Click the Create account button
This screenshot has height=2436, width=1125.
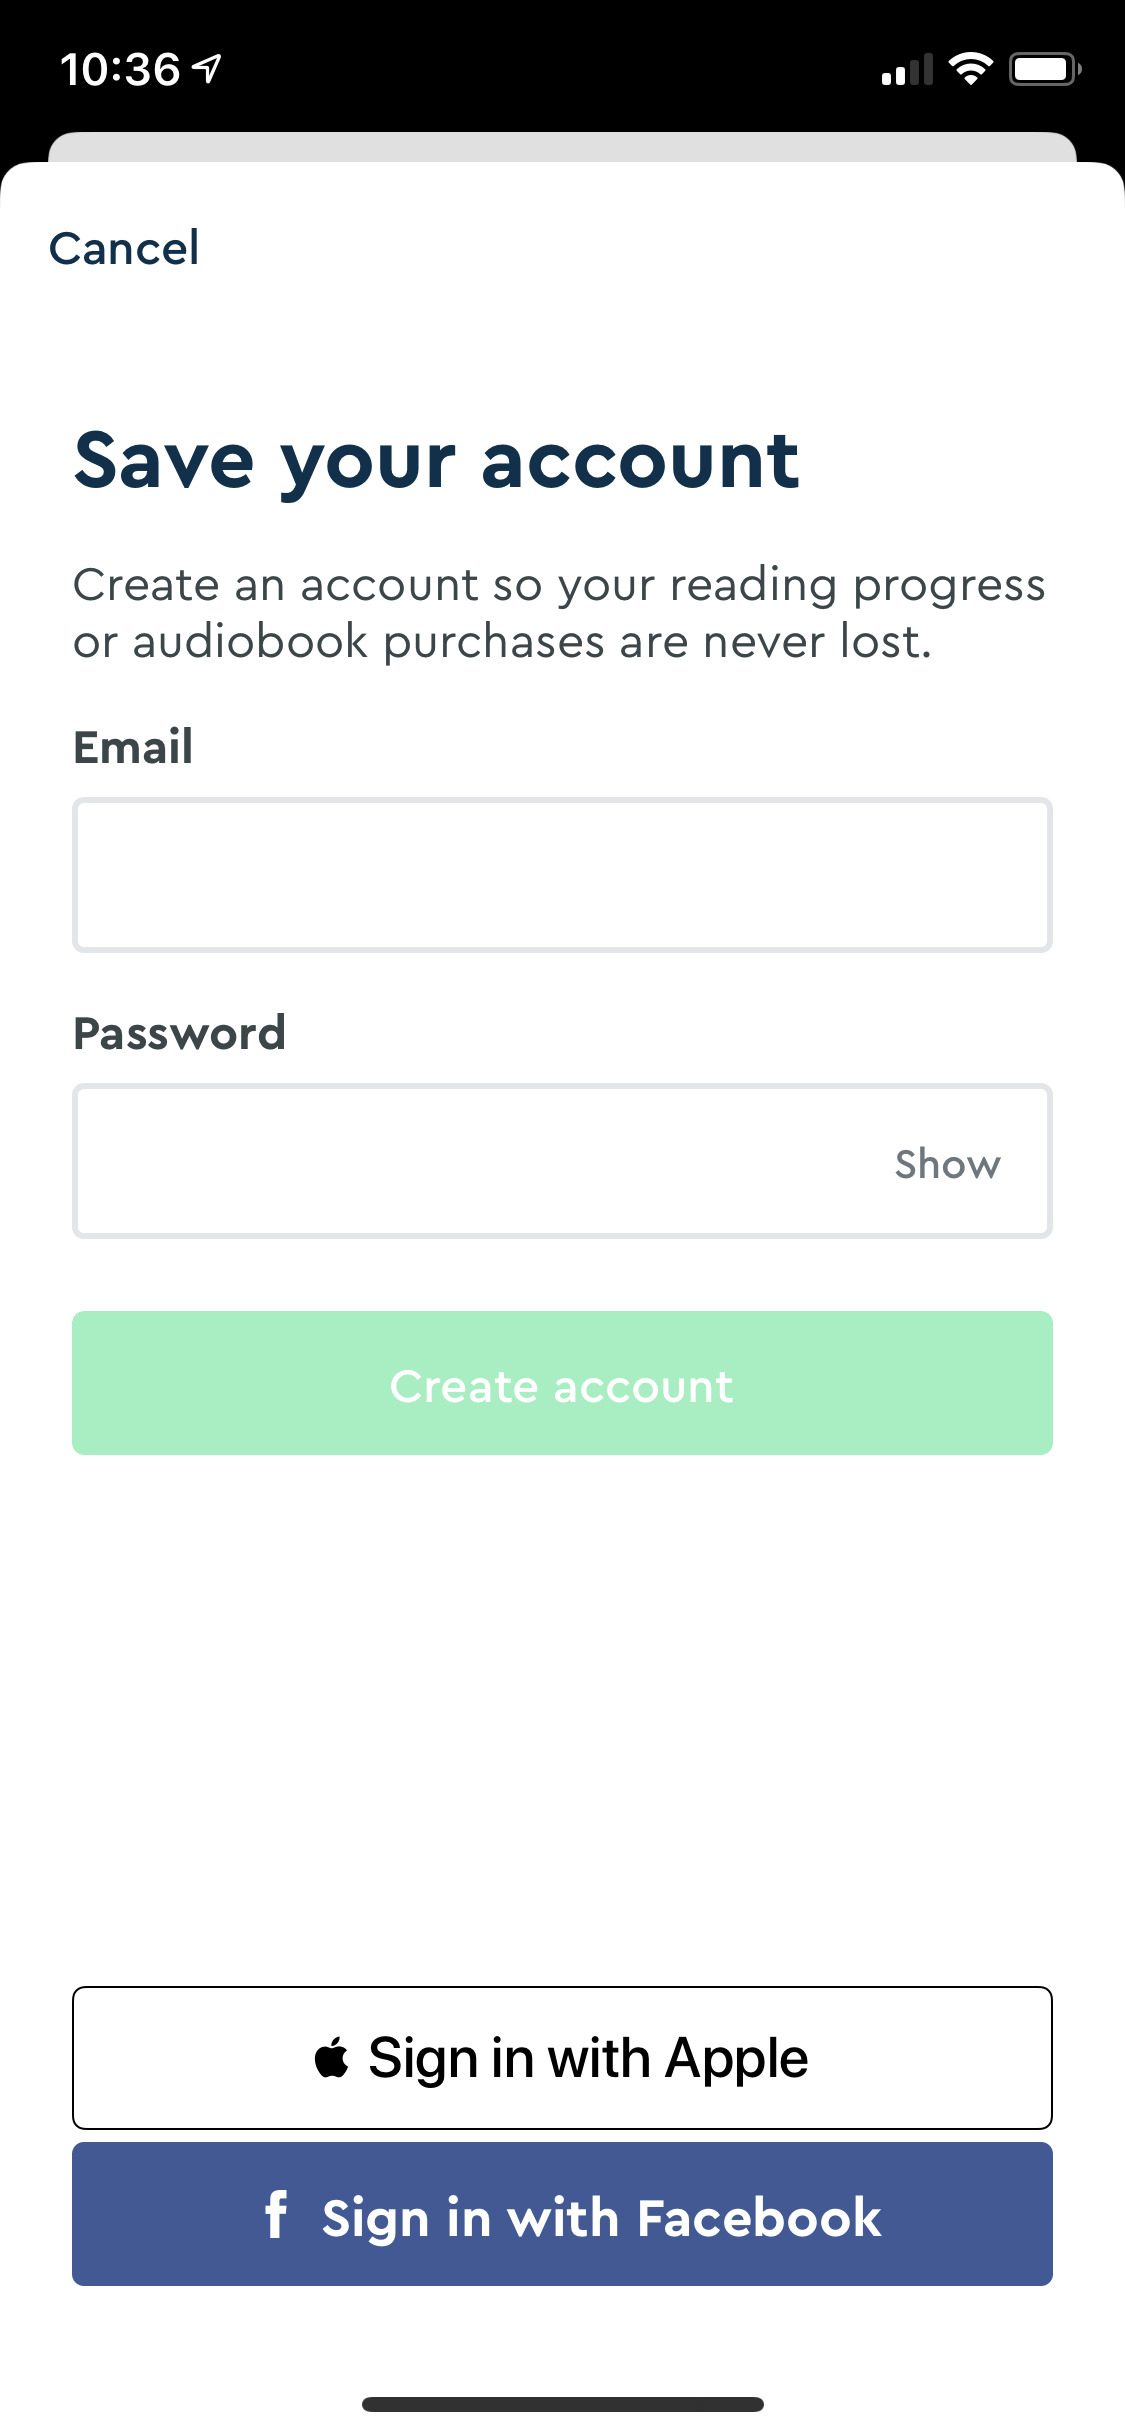pyautogui.click(x=562, y=1384)
